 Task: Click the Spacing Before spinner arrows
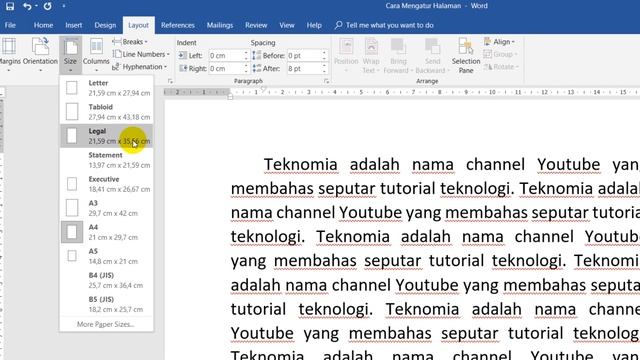click(x=324, y=56)
